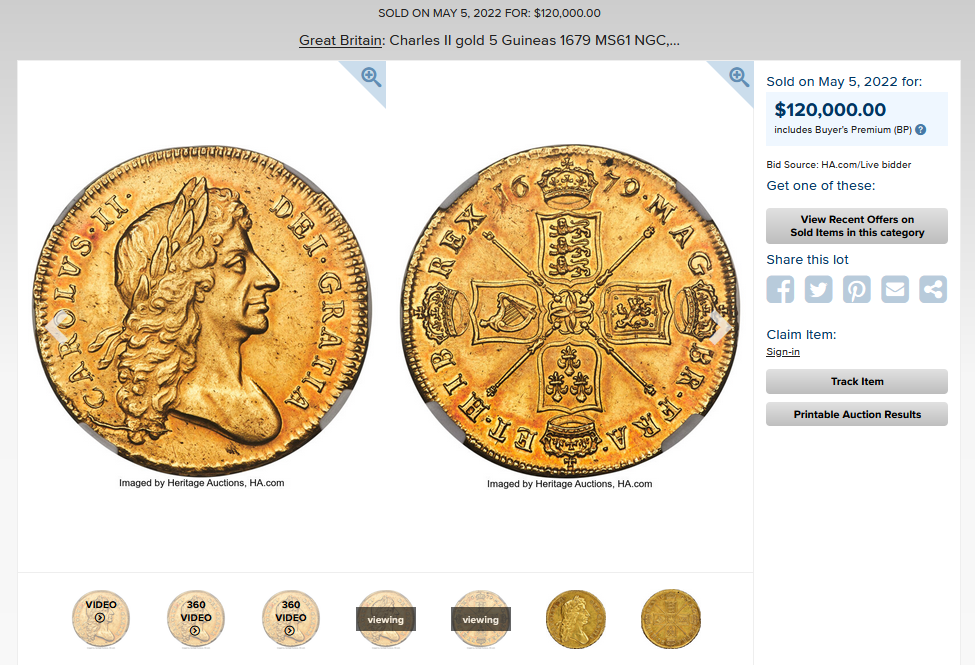Screen dimensions: 975x665
Task: Click View Recent Offers on Sold Items button
Action: point(857,226)
